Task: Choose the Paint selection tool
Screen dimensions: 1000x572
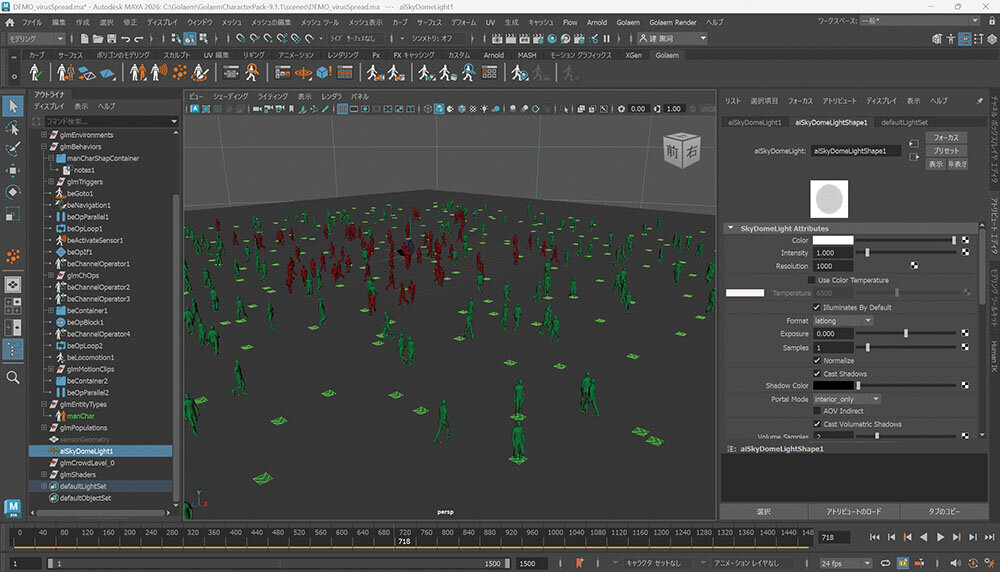Action: click(x=13, y=149)
